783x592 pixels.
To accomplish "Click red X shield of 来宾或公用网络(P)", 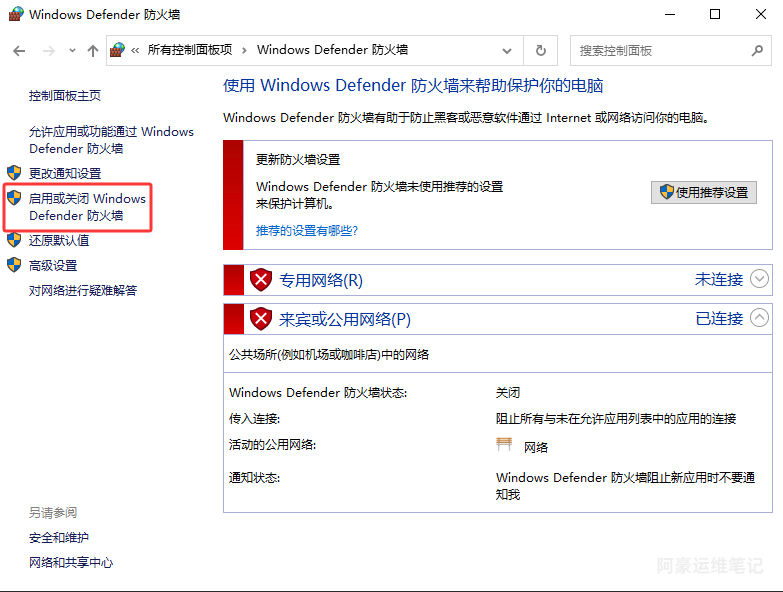I will (x=261, y=319).
